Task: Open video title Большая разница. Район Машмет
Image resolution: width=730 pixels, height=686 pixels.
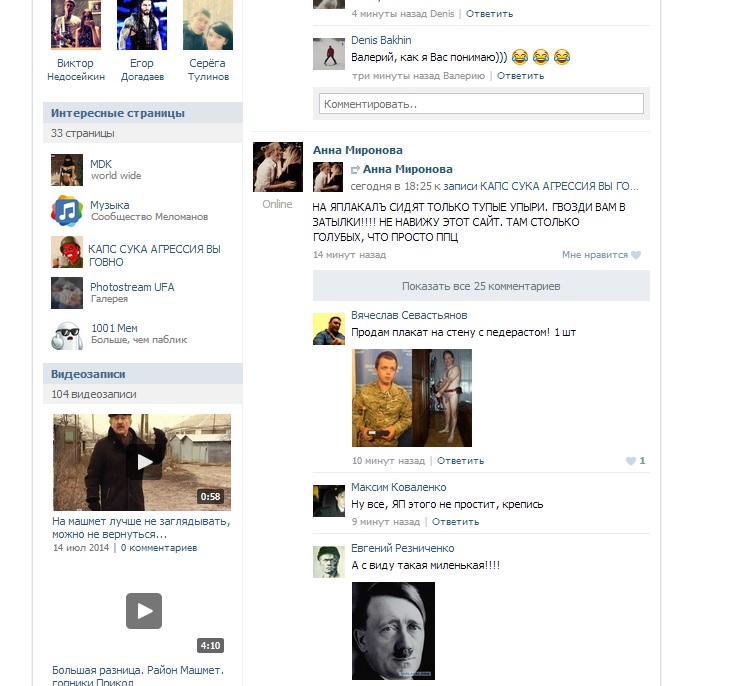Action: (138, 676)
